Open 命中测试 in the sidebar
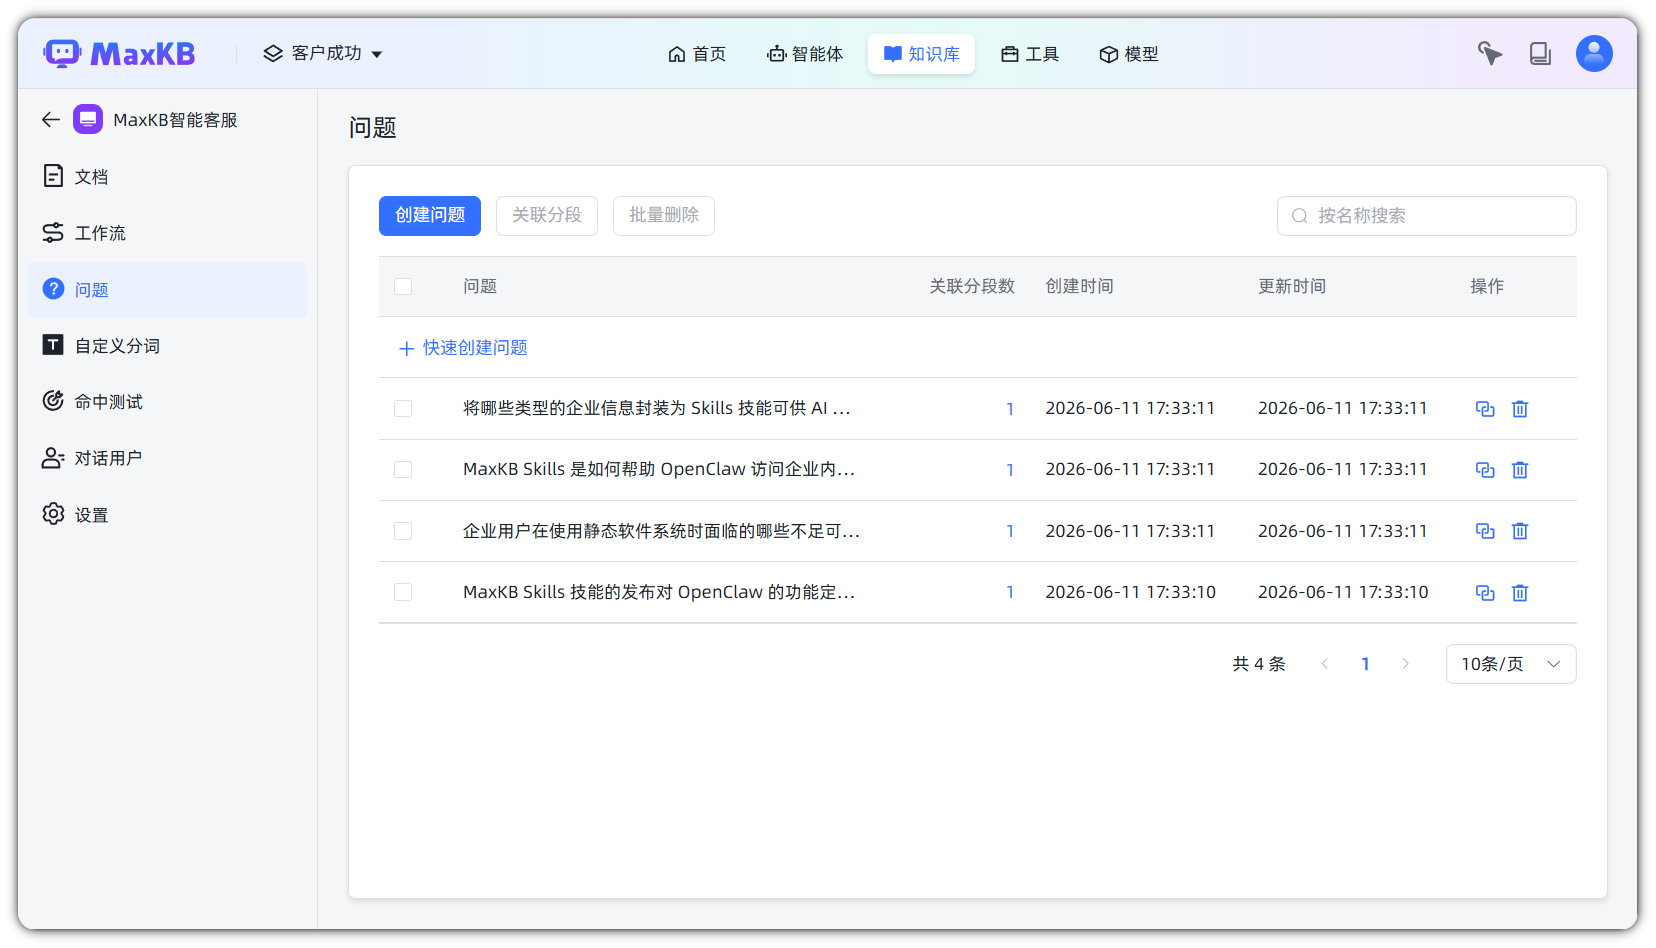This screenshot has height=948, width=1656. pos(168,402)
